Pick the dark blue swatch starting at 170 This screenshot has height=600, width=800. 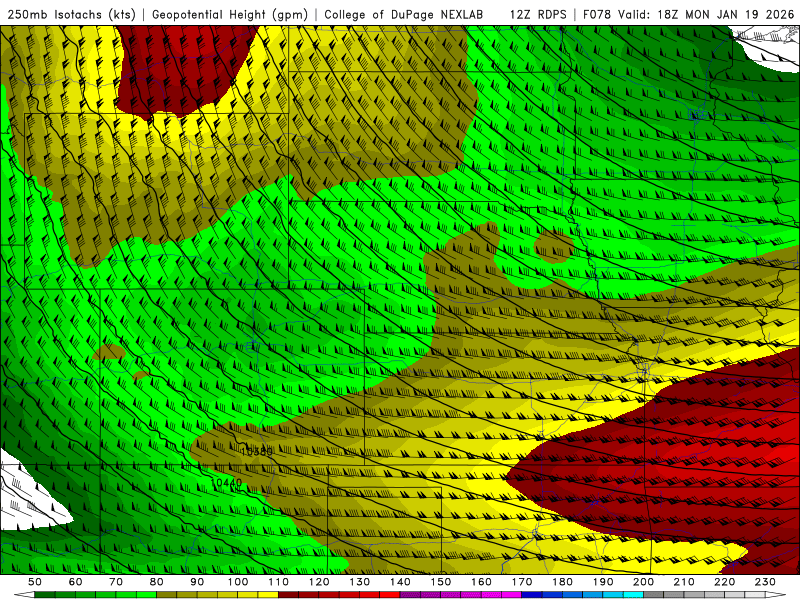pyautogui.click(x=532, y=595)
